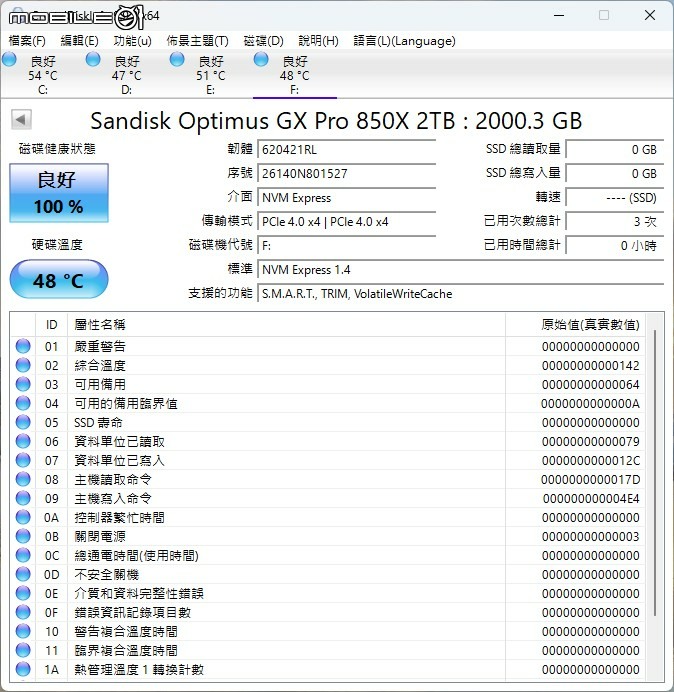Screen dimensions: 674x692
Task: Click the firmware field 620421RL
Action: pos(346,150)
